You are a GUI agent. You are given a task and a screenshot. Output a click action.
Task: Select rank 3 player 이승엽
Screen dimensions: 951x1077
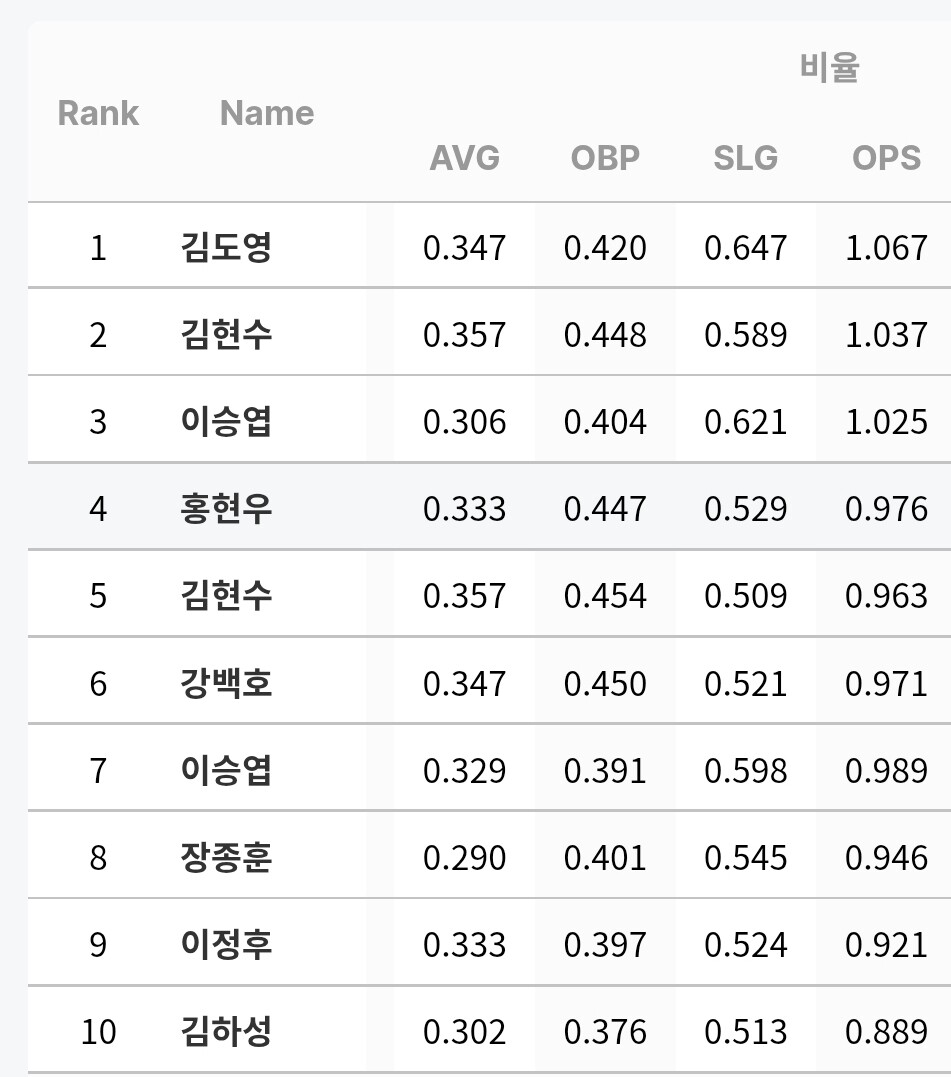pyautogui.click(x=226, y=421)
